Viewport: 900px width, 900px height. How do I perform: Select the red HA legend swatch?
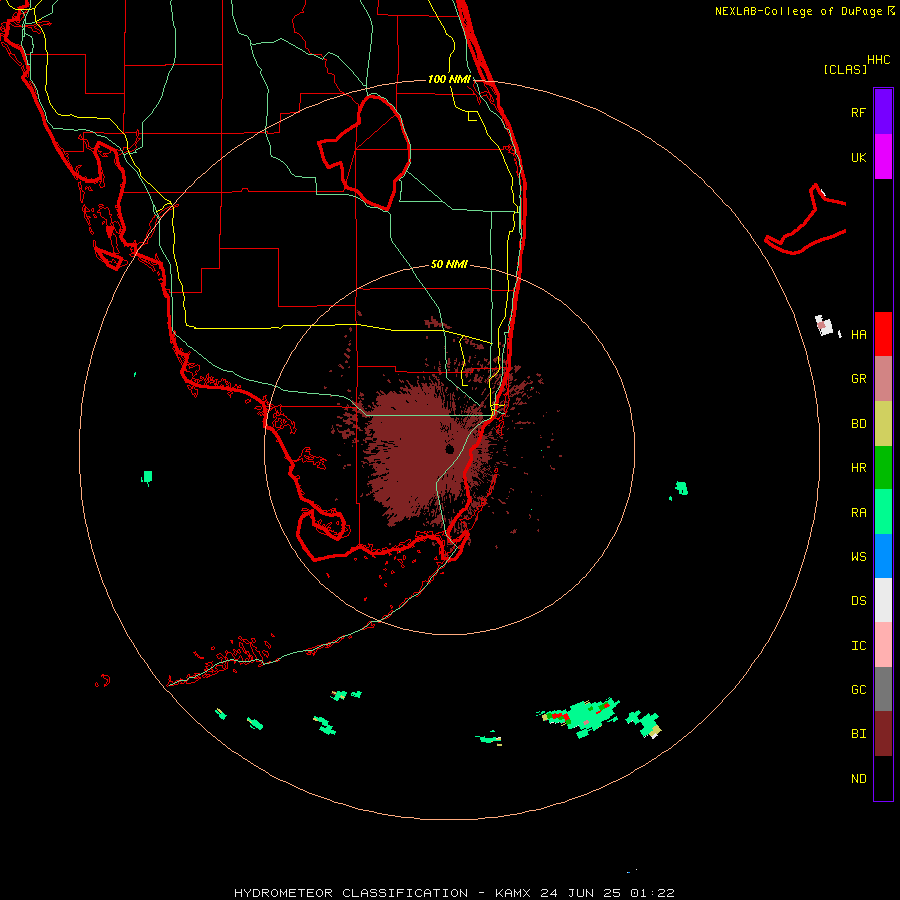883,334
